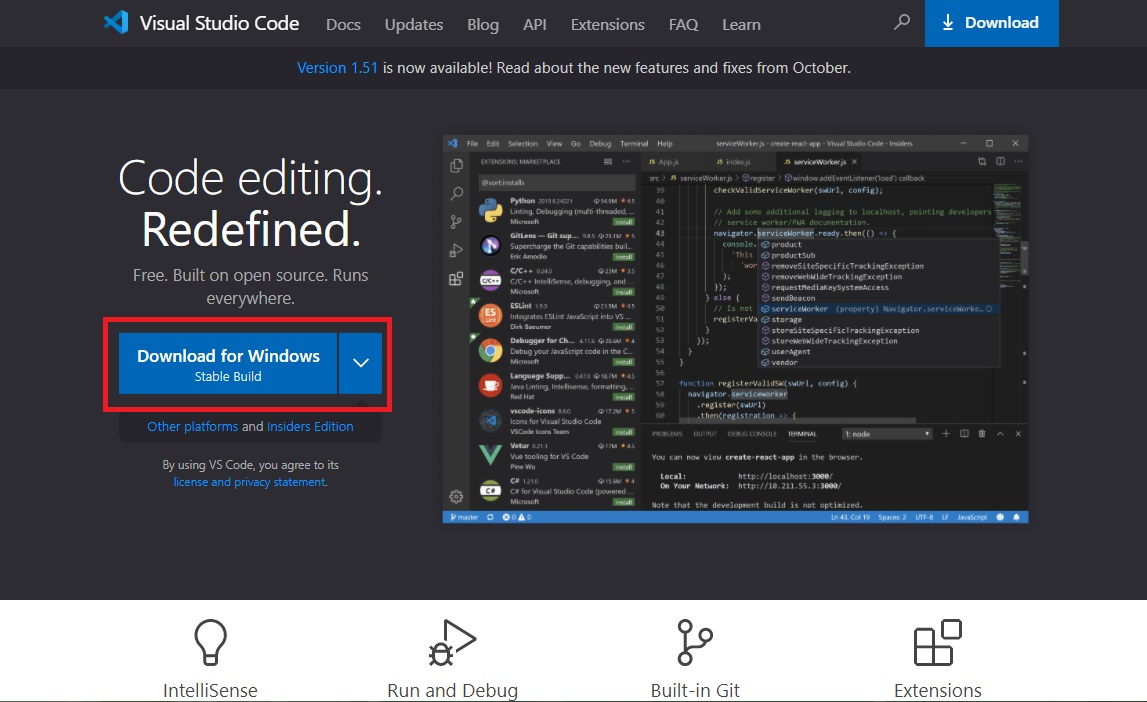Switch to DEBUG CONSOLE tab in editor panel
1147x702 pixels.
click(752, 434)
